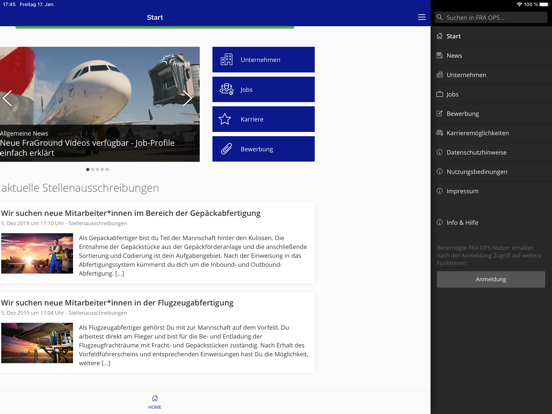Select the fifth carousel page dot
552x414 pixels.
107,169
